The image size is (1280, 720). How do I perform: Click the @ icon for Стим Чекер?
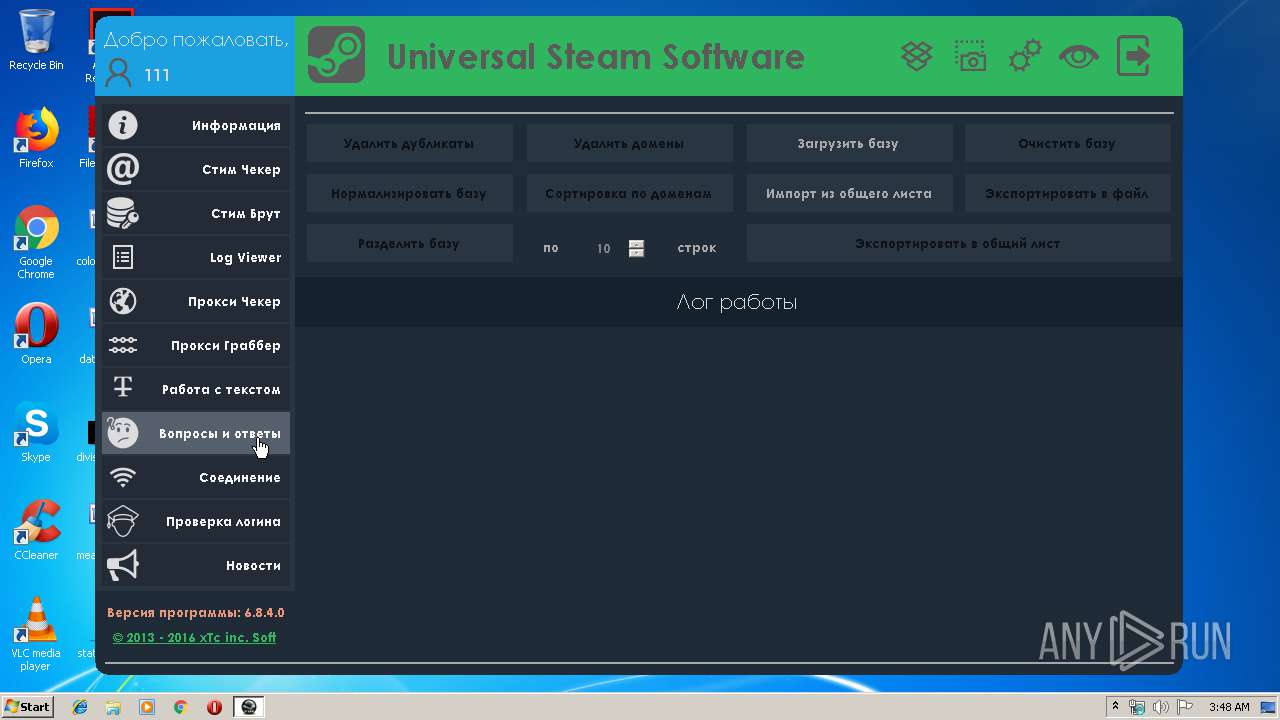coord(123,169)
